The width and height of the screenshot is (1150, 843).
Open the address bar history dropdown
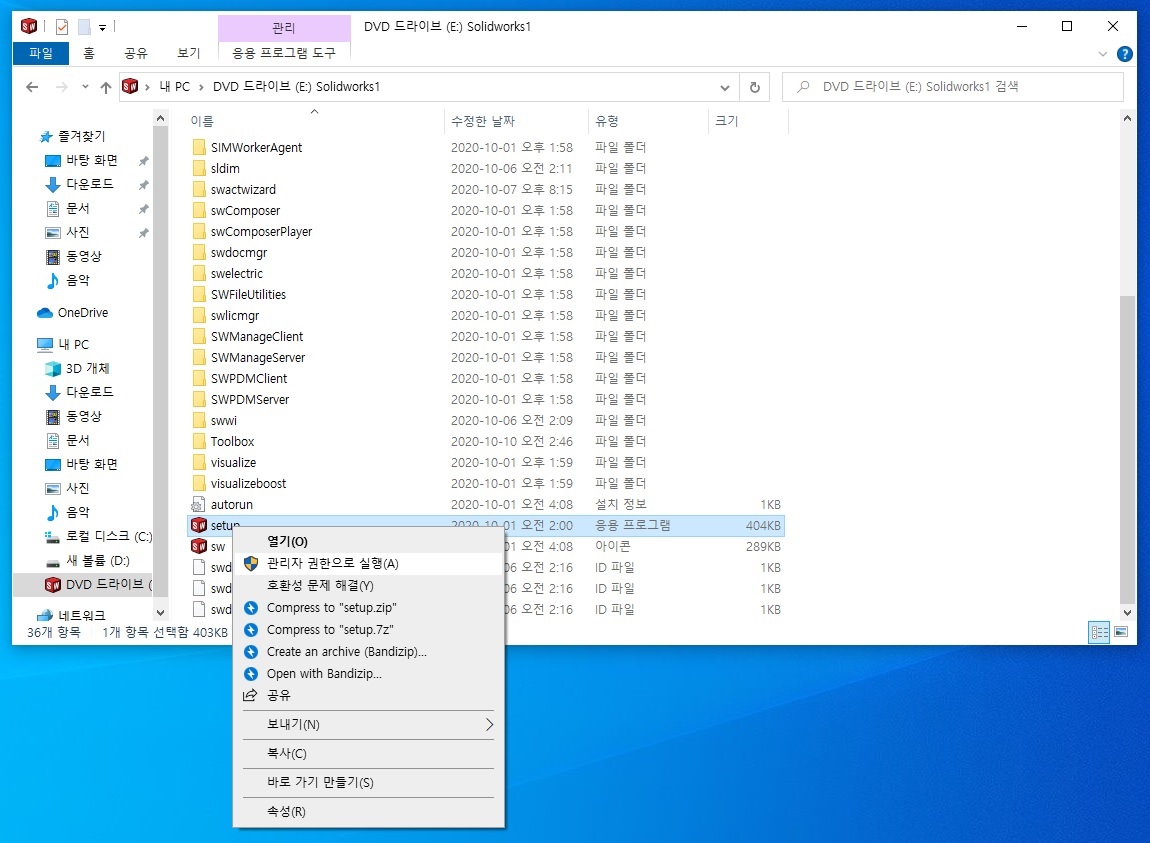click(x=725, y=87)
